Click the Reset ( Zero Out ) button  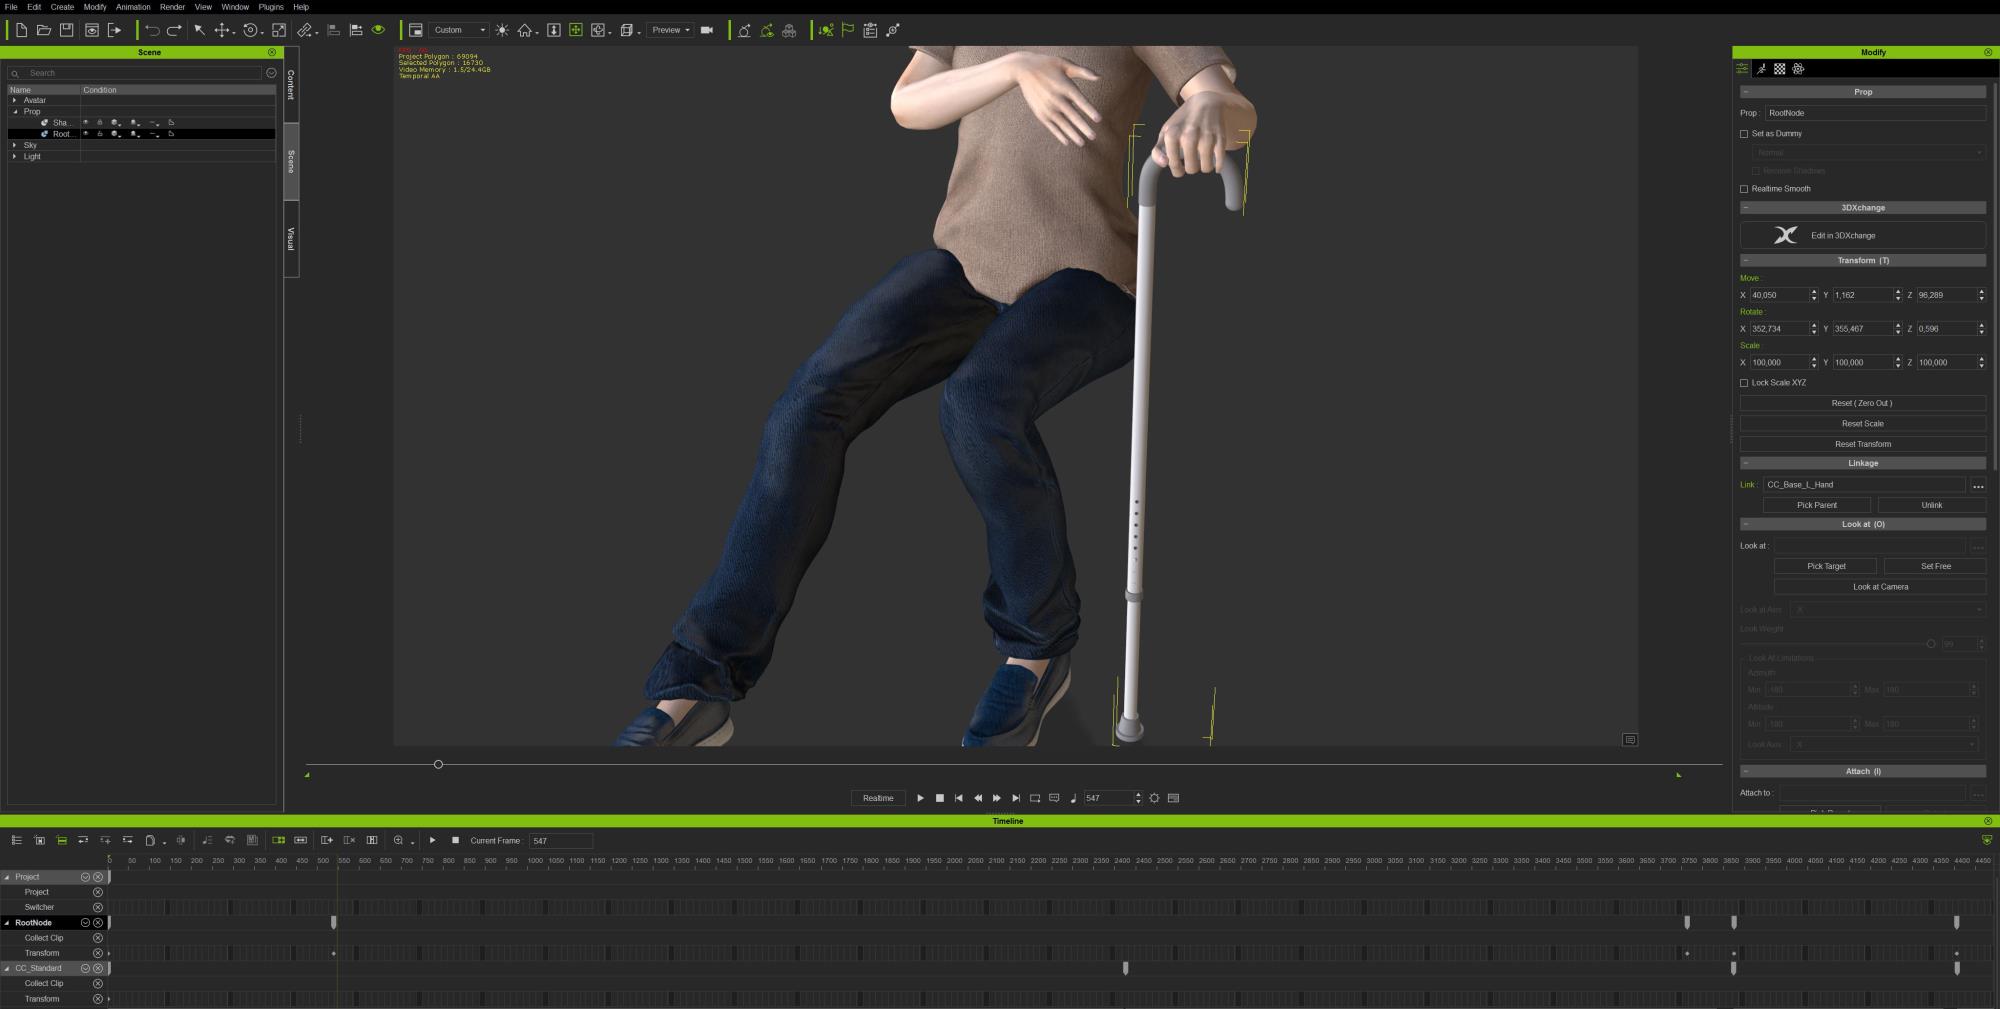[1862, 403]
